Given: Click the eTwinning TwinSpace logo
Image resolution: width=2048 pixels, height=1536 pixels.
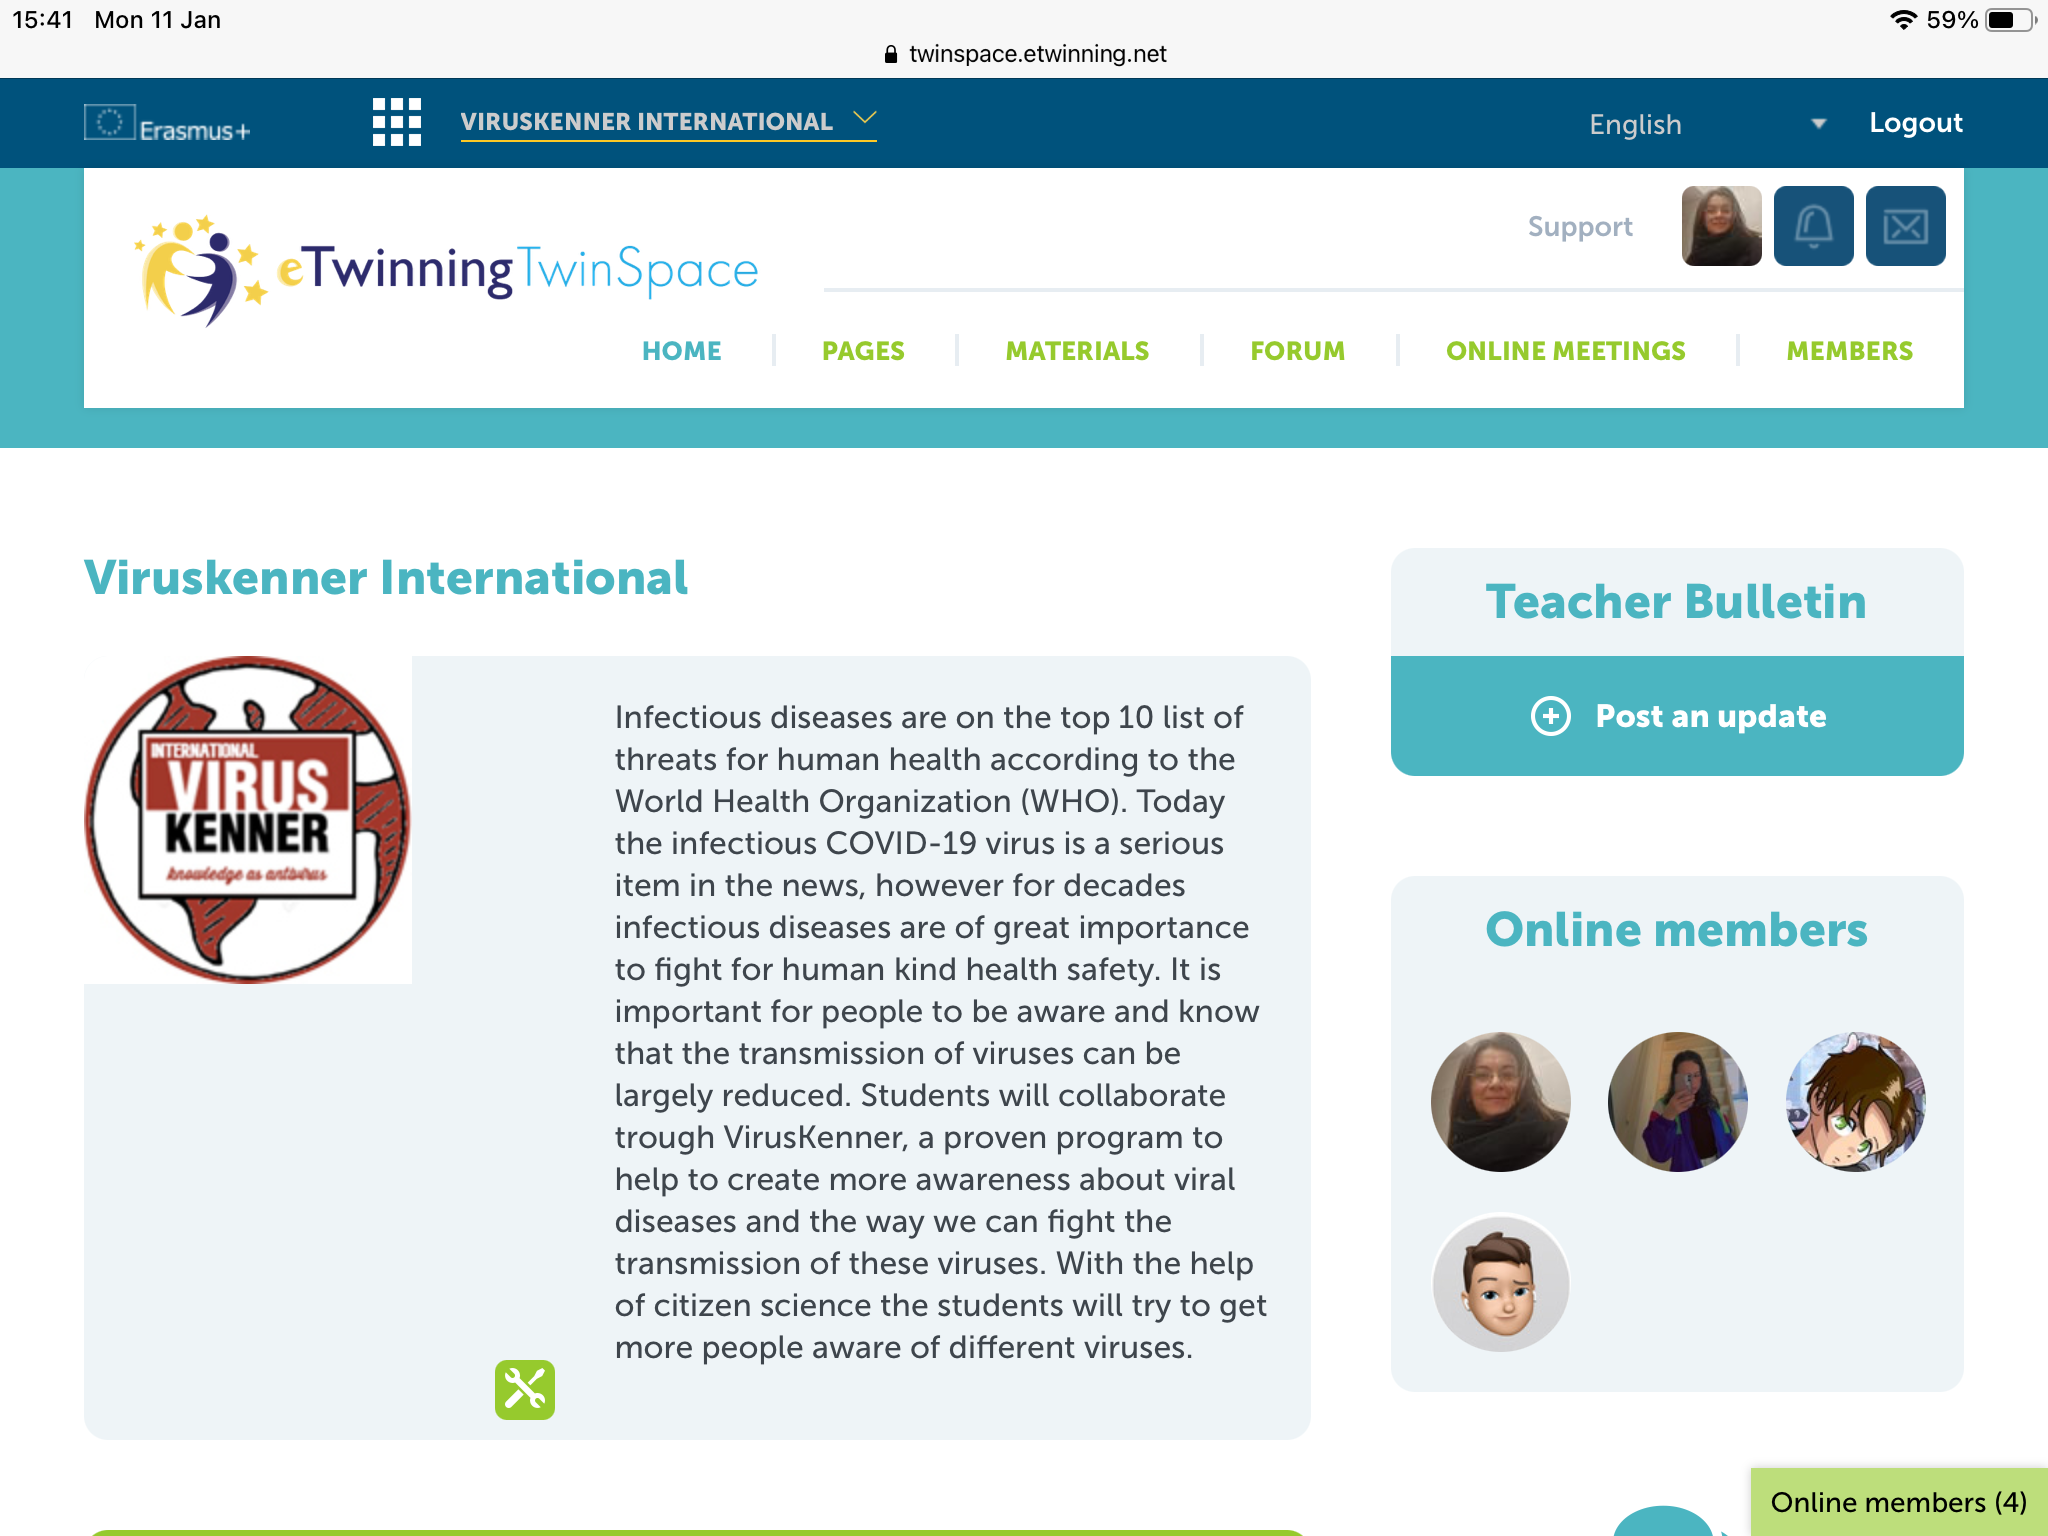Looking at the screenshot, I should pyautogui.click(x=447, y=270).
